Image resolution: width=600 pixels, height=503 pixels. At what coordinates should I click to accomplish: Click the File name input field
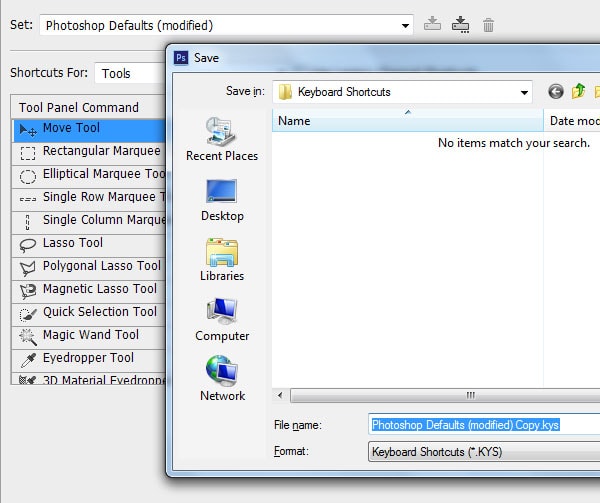tap(484, 425)
